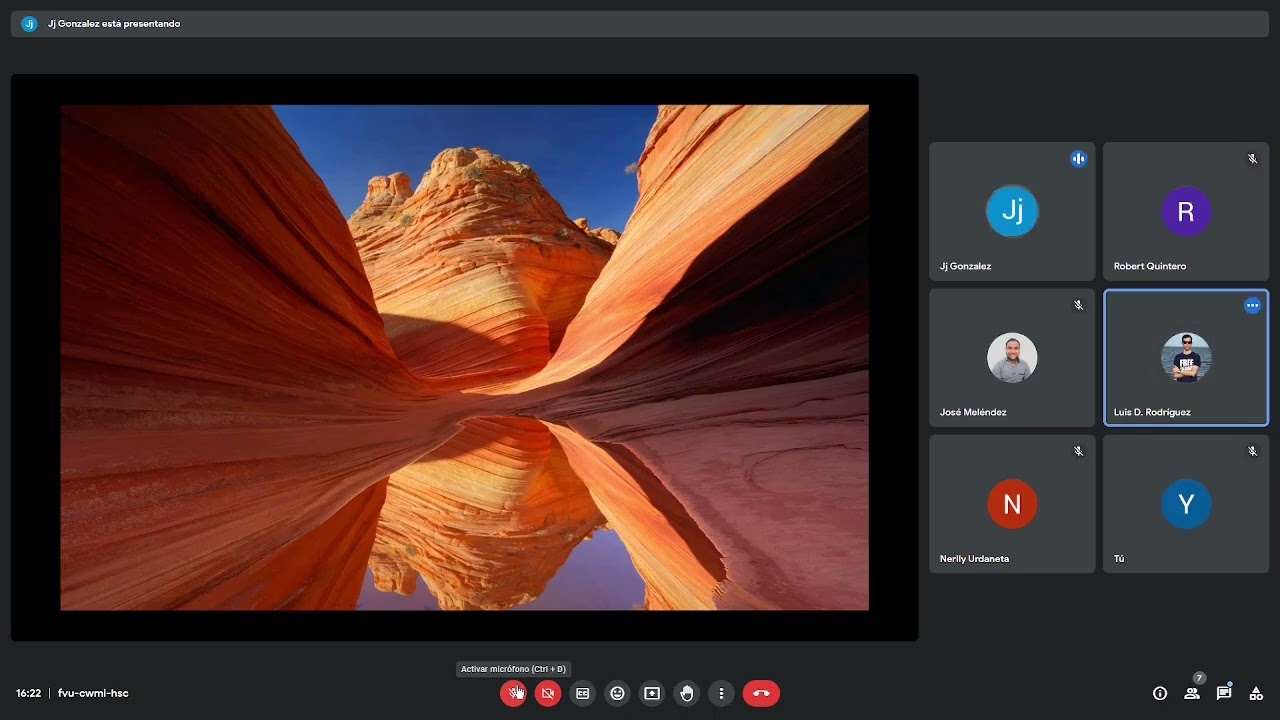Click the 16:22 clock text

28,693
